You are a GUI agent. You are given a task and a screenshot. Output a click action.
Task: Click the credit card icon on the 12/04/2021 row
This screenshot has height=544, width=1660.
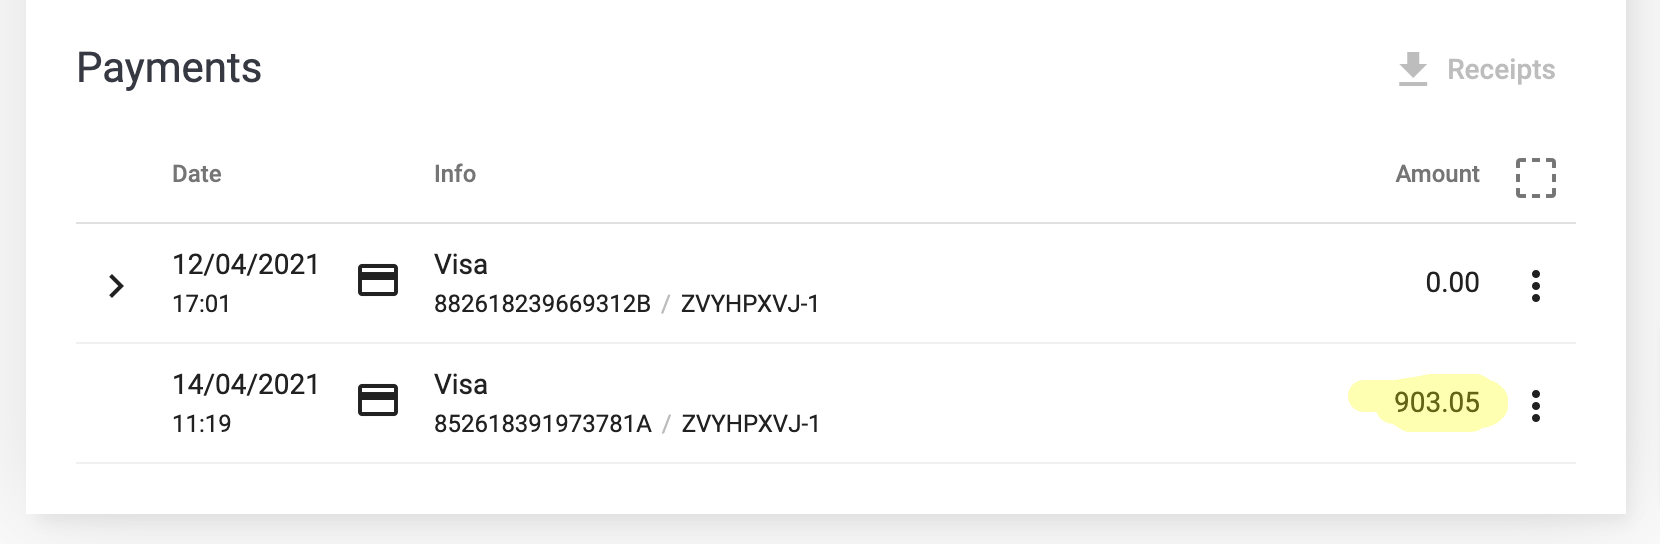(x=378, y=280)
